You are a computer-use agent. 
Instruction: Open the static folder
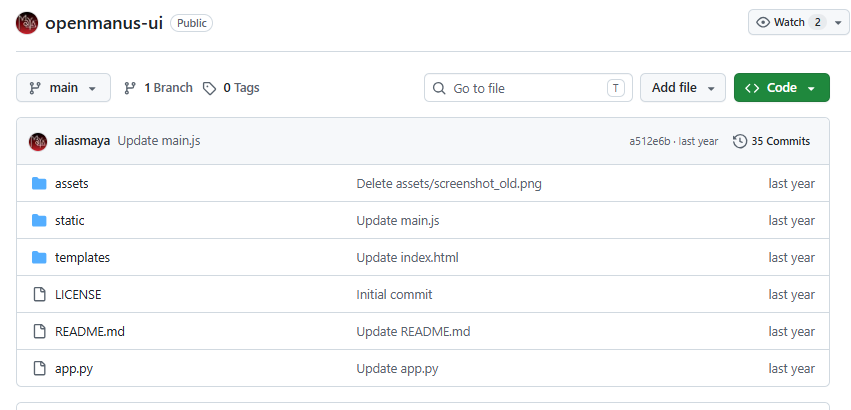pos(69,220)
